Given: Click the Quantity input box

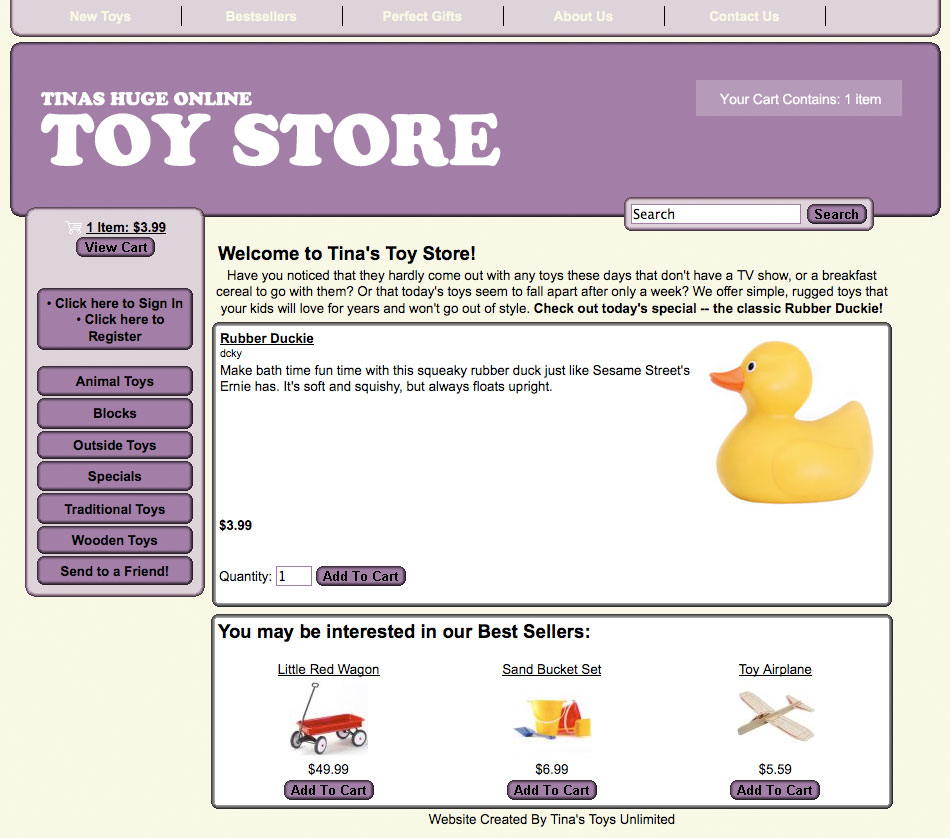Looking at the screenshot, I should 293,576.
